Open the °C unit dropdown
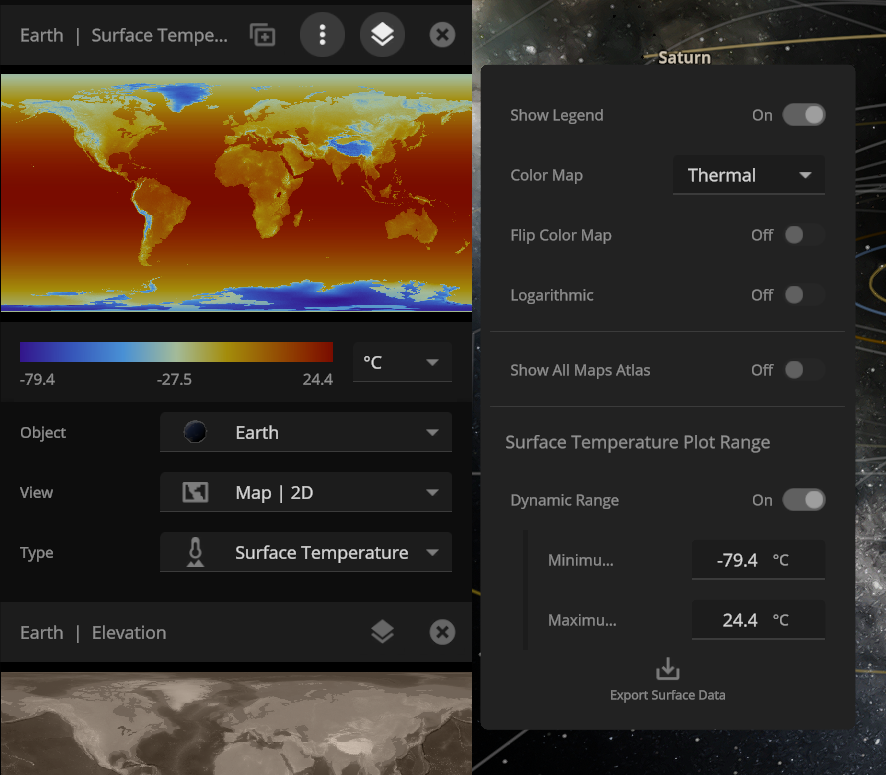Screen dimensions: 886x775 [x=402, y=362]
